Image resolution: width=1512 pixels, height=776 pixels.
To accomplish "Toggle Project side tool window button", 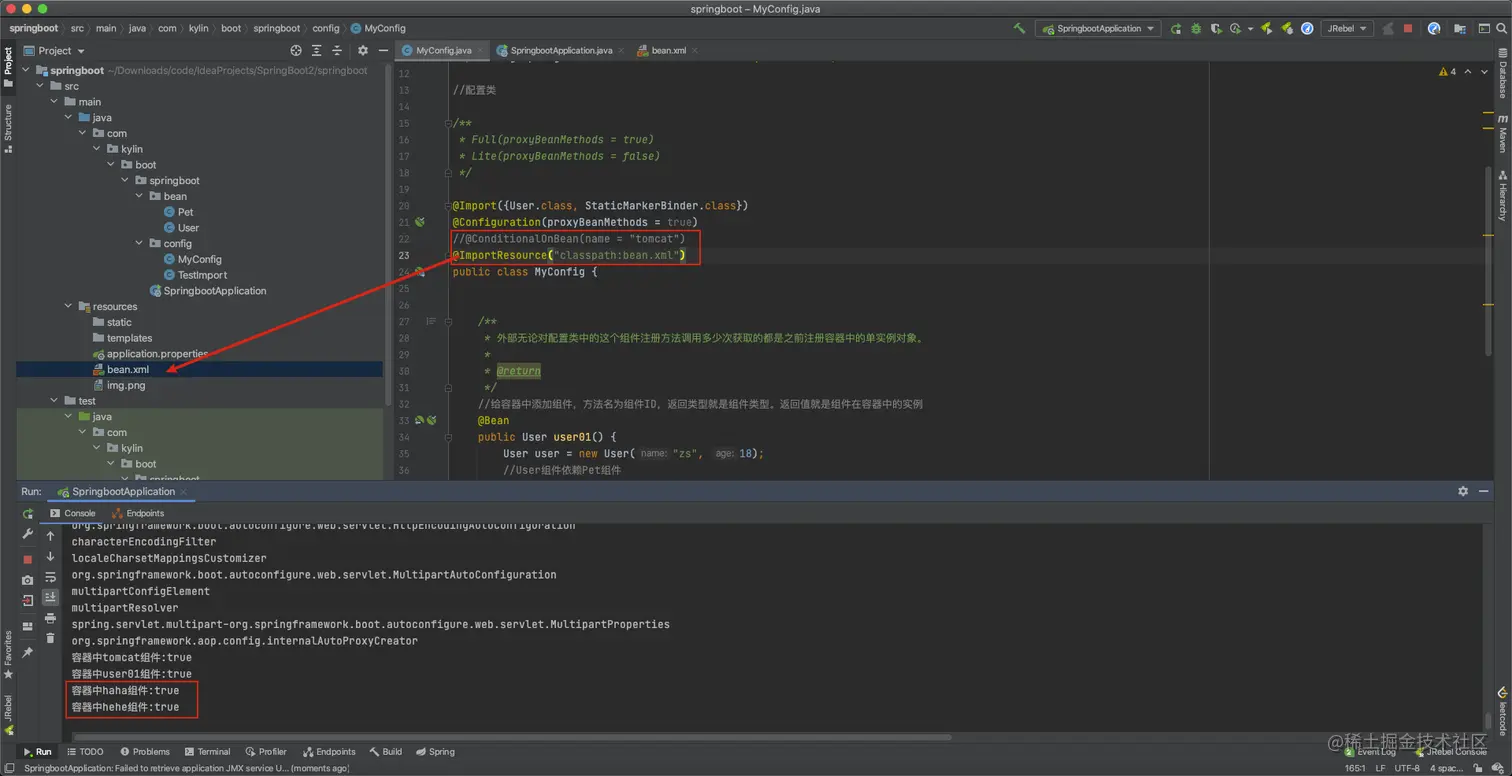I will click(8, 68).
